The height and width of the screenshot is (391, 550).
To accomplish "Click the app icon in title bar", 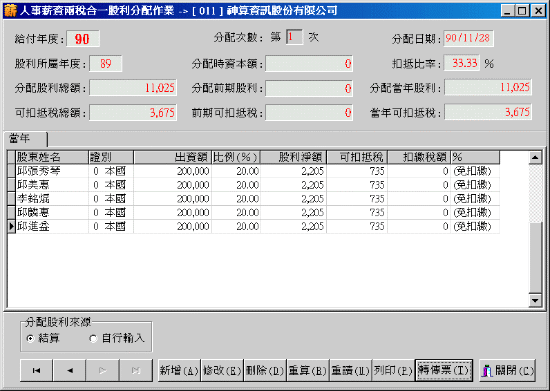I will pos(10,11).
